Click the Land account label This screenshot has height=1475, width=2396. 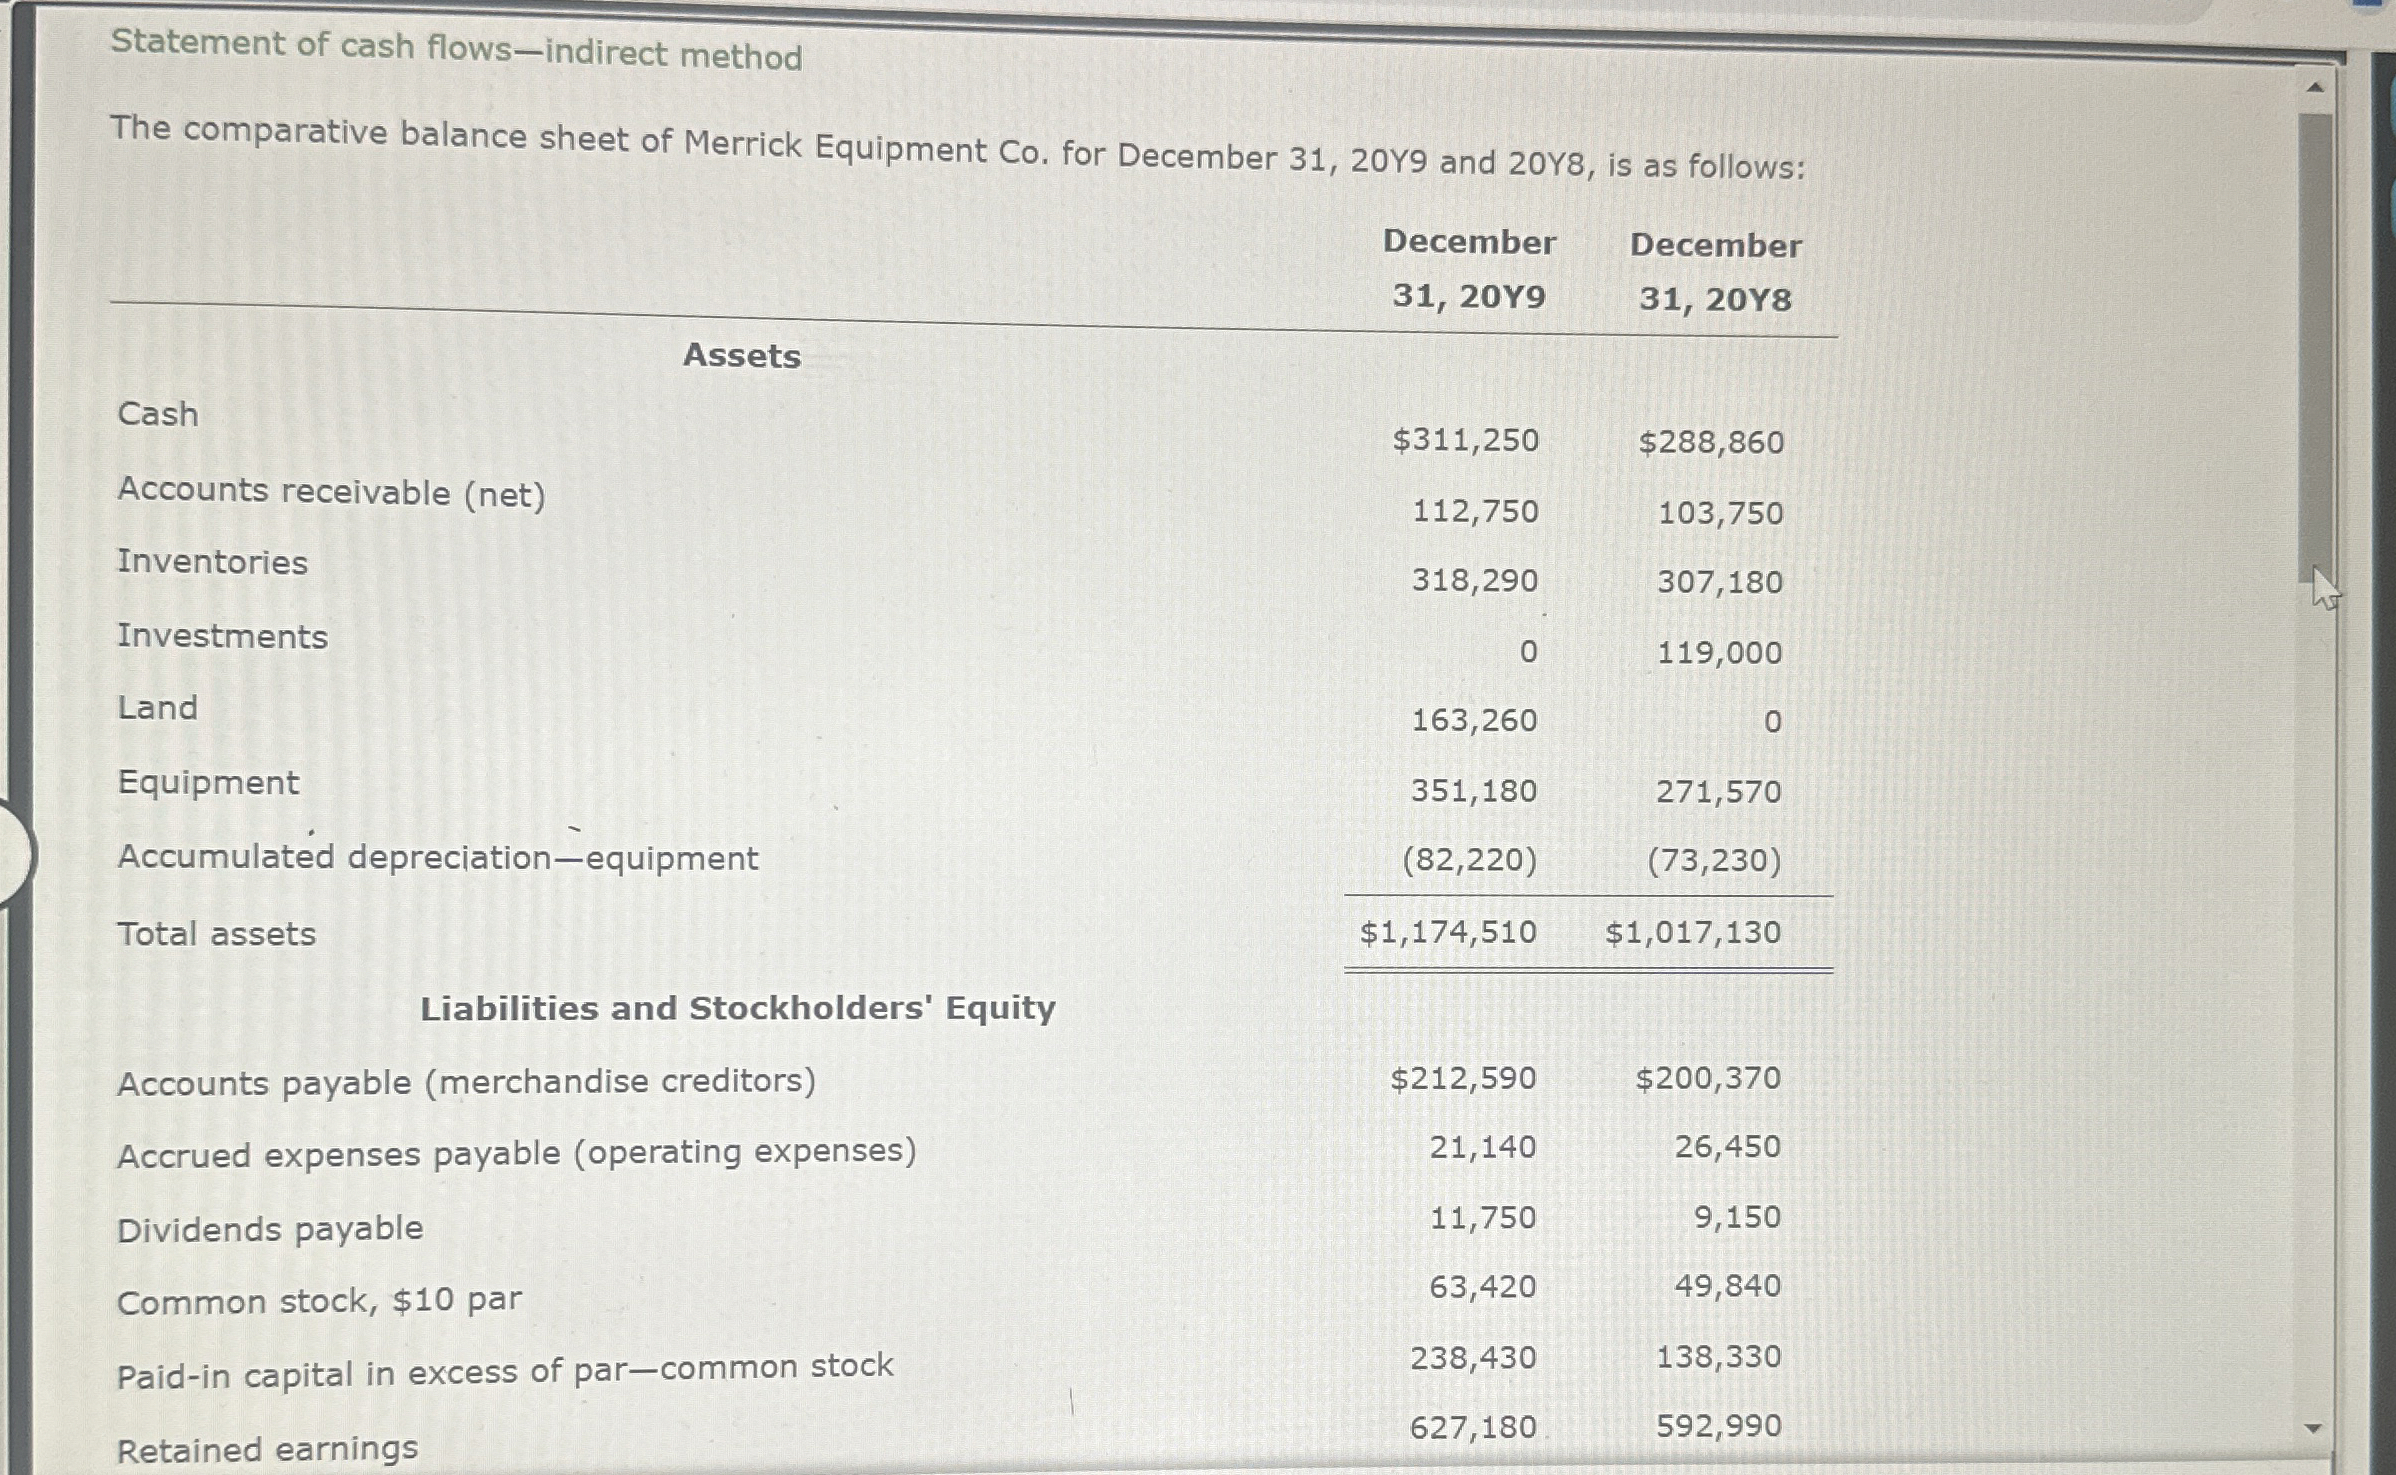[x=158, y=709]
